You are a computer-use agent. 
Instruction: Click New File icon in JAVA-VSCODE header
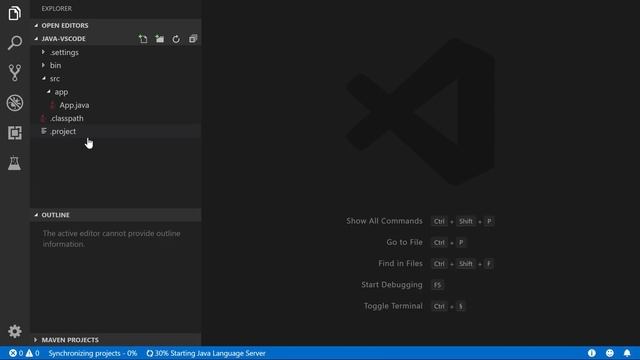(143, 39)
